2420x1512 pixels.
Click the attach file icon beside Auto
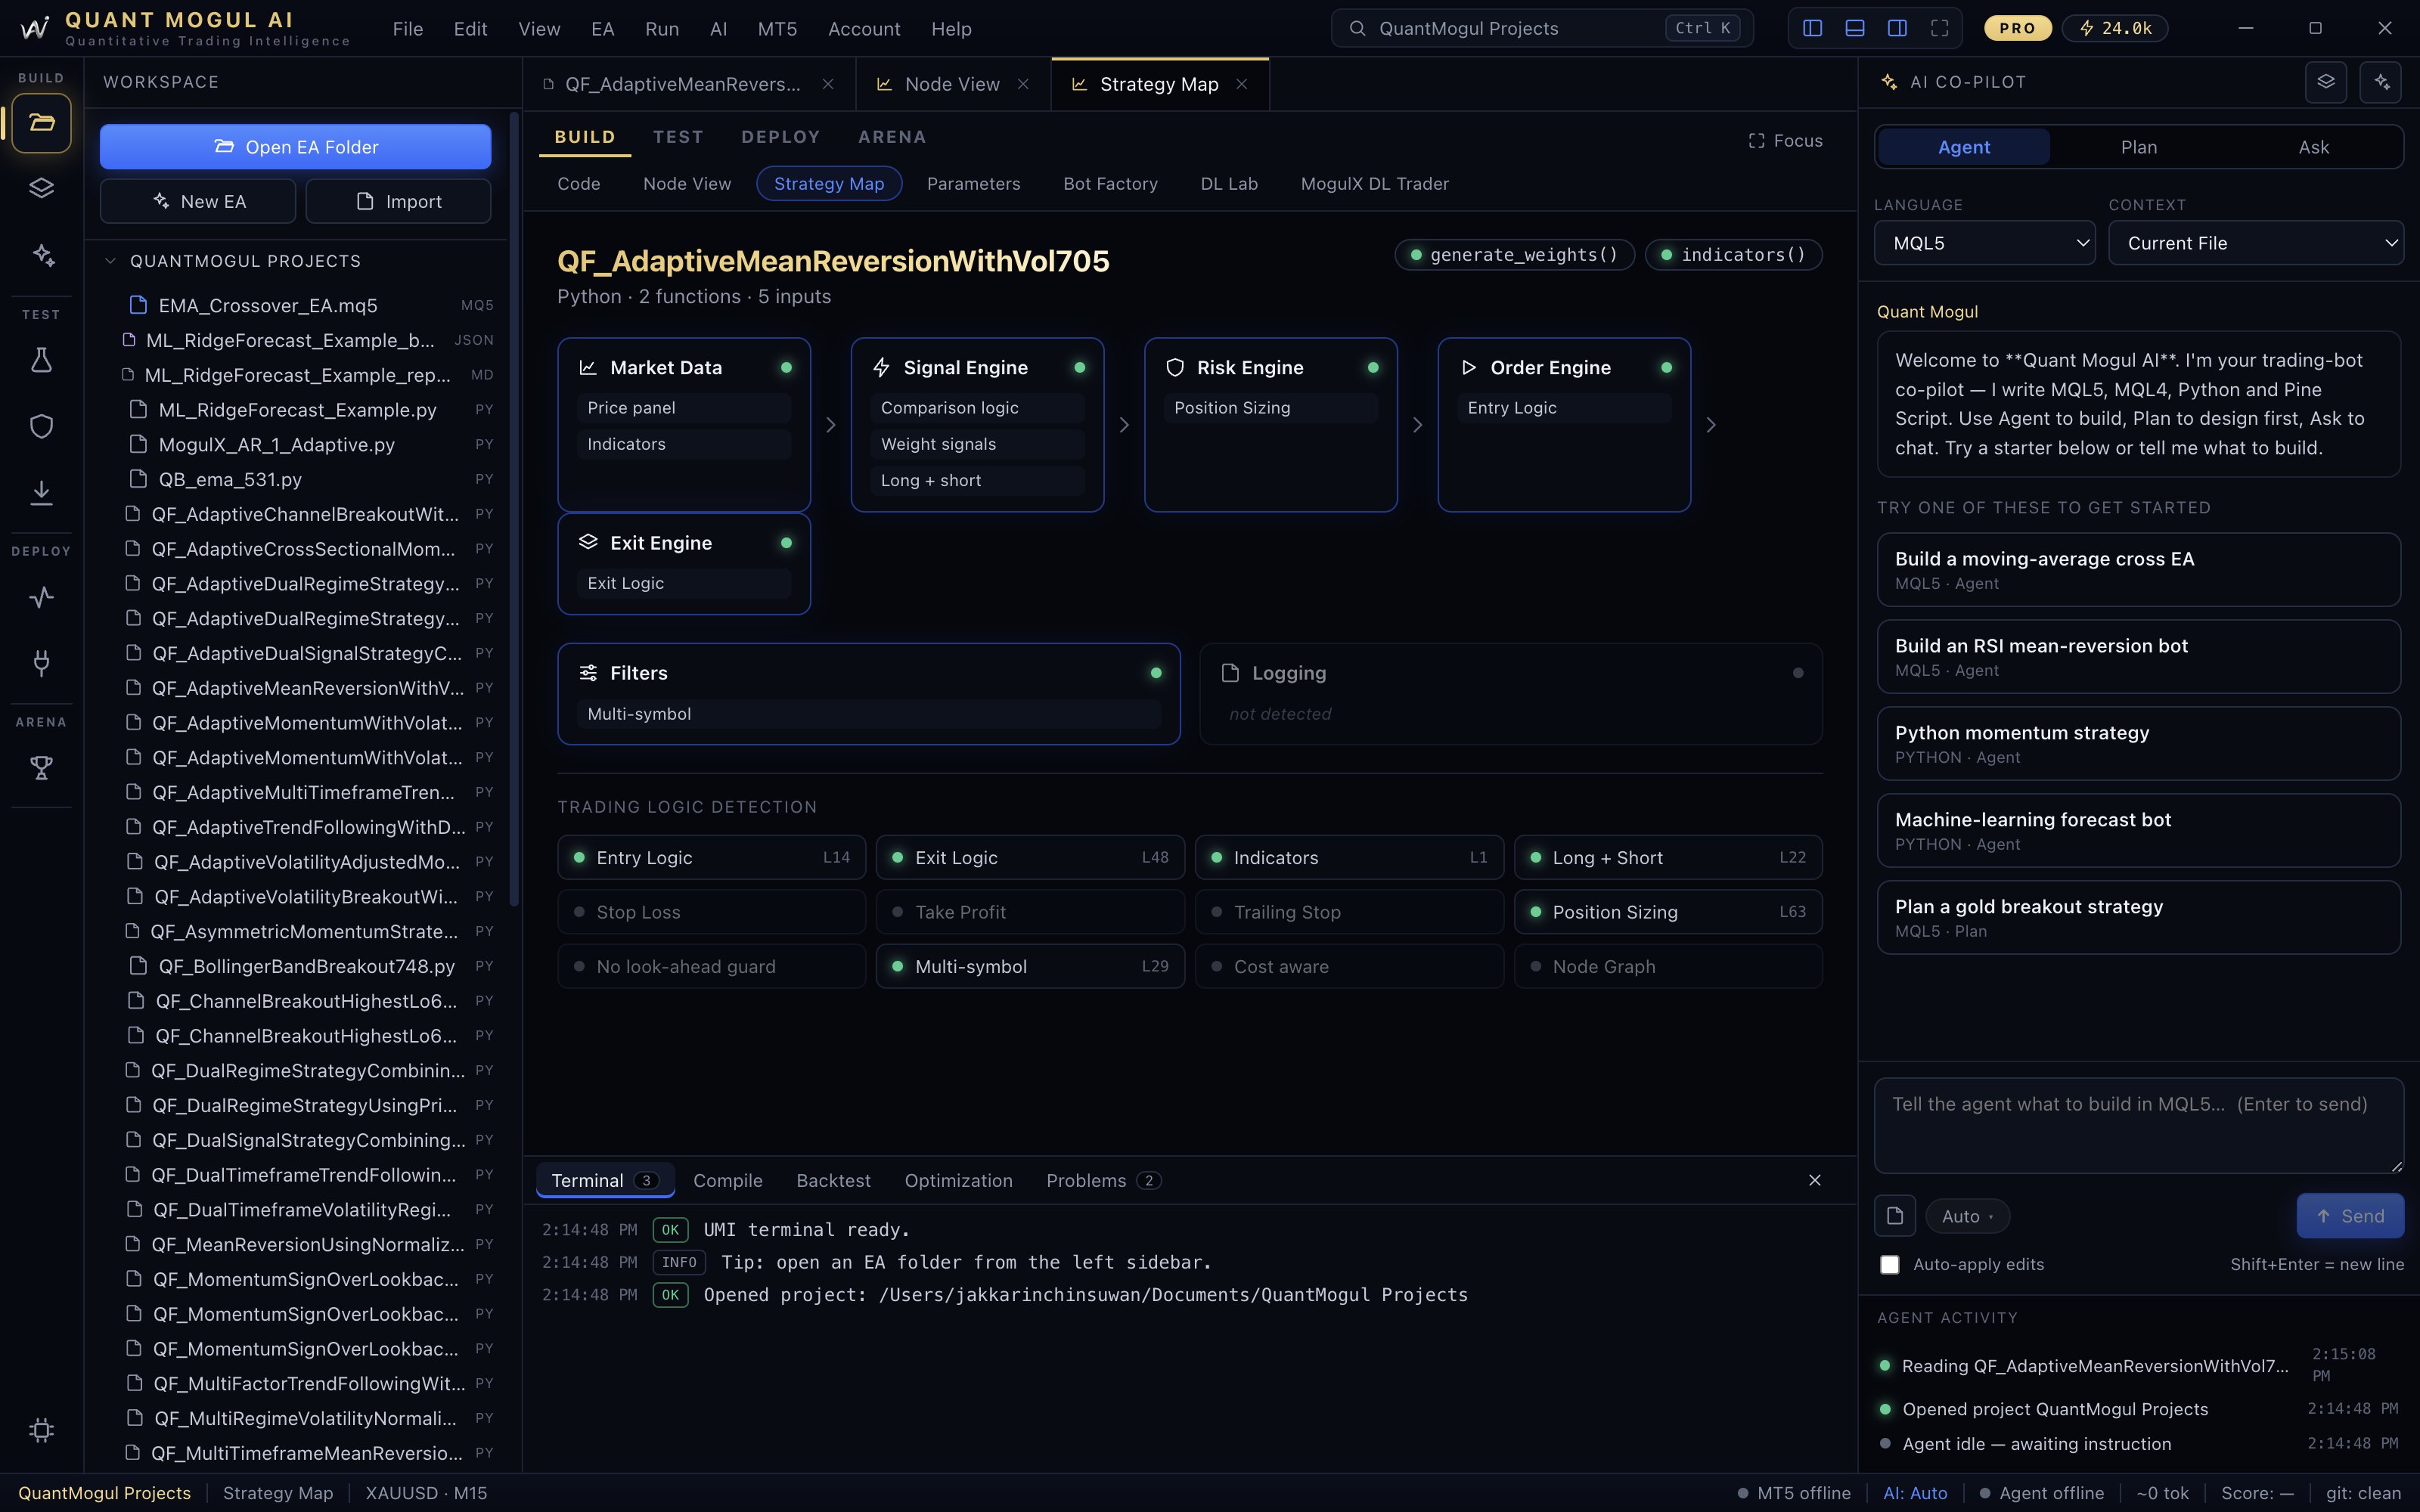pos(1895,1216)
